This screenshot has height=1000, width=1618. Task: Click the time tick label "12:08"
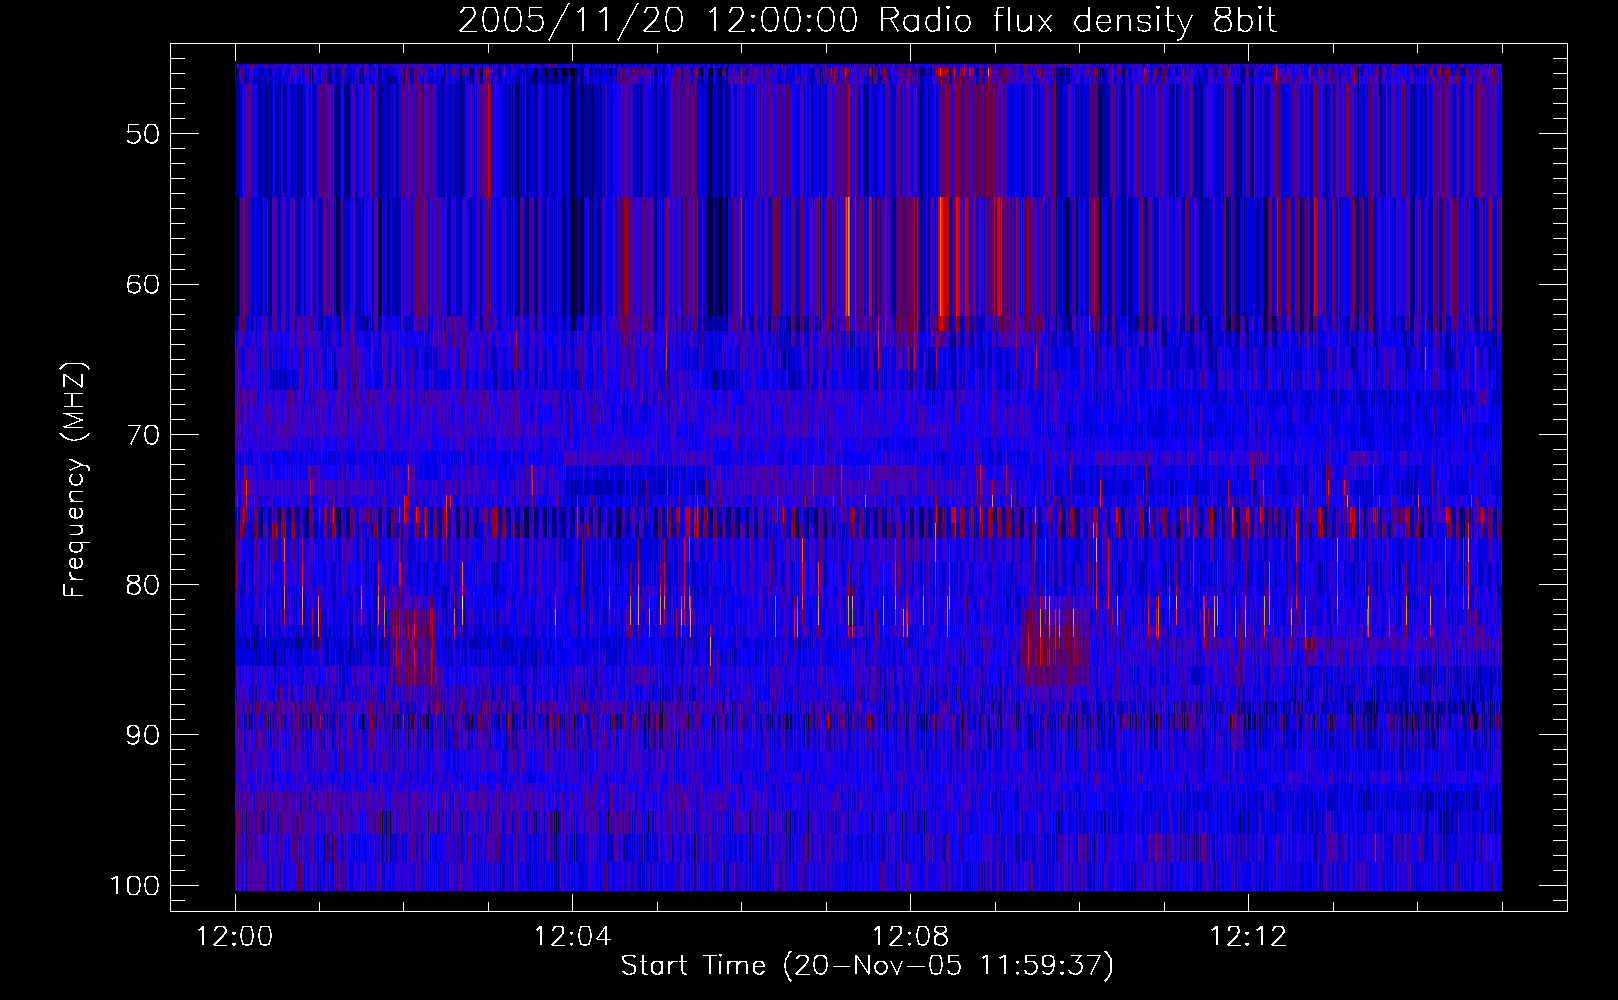click(910, 937)
